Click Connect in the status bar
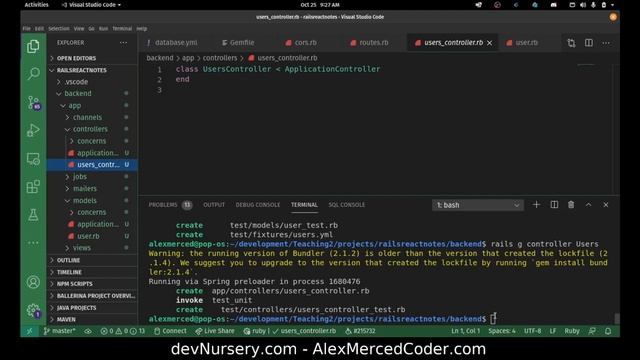Image resolution: width=640 pixels, height=360 pixels. [x=170, y=331]
